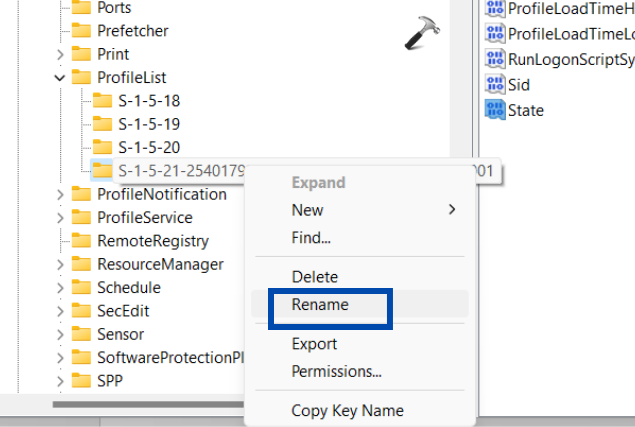This screenshot has height=427, width=635.
Task: Click the binary icon next to Sid
Action: point(495,84)
